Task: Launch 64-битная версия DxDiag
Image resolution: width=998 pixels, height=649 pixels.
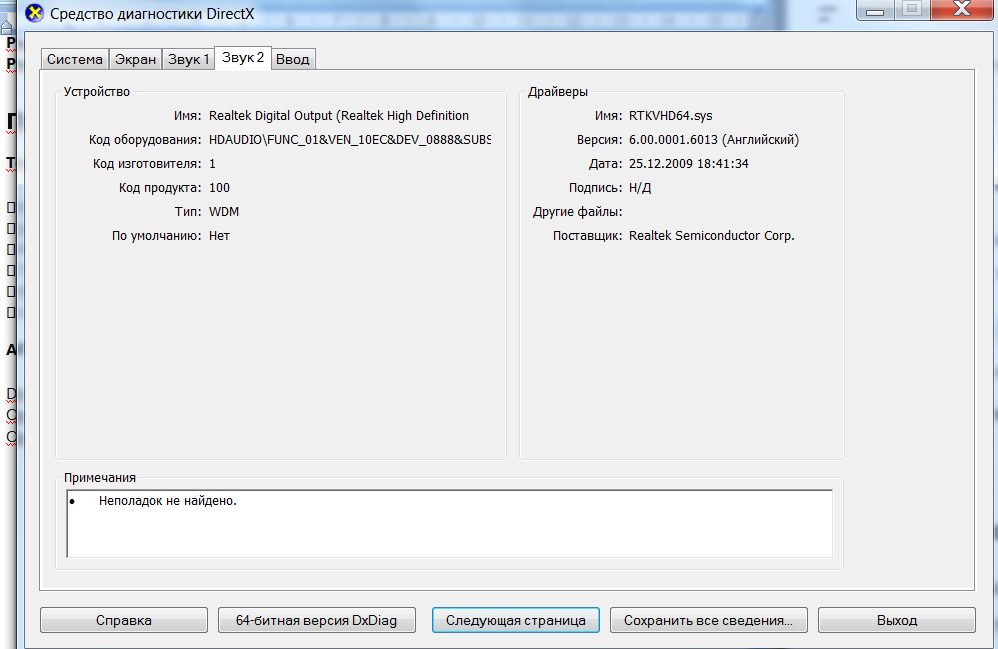Action: pos(316,620)
